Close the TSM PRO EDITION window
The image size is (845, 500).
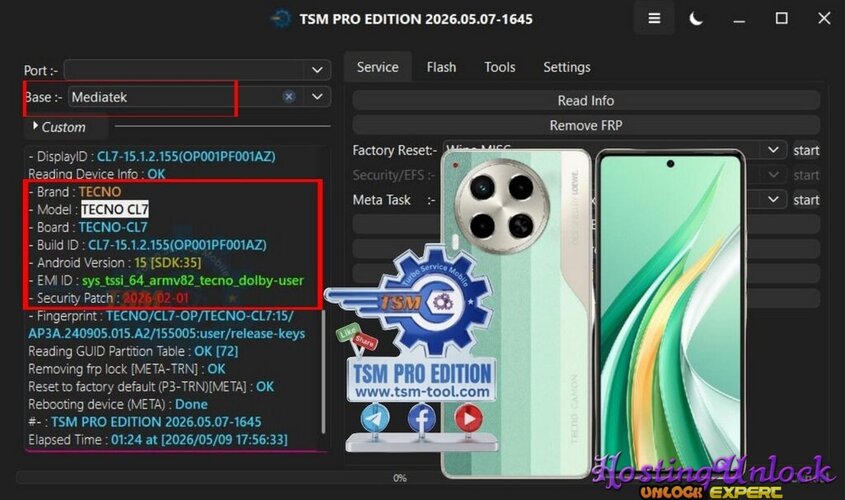(824, 18)
